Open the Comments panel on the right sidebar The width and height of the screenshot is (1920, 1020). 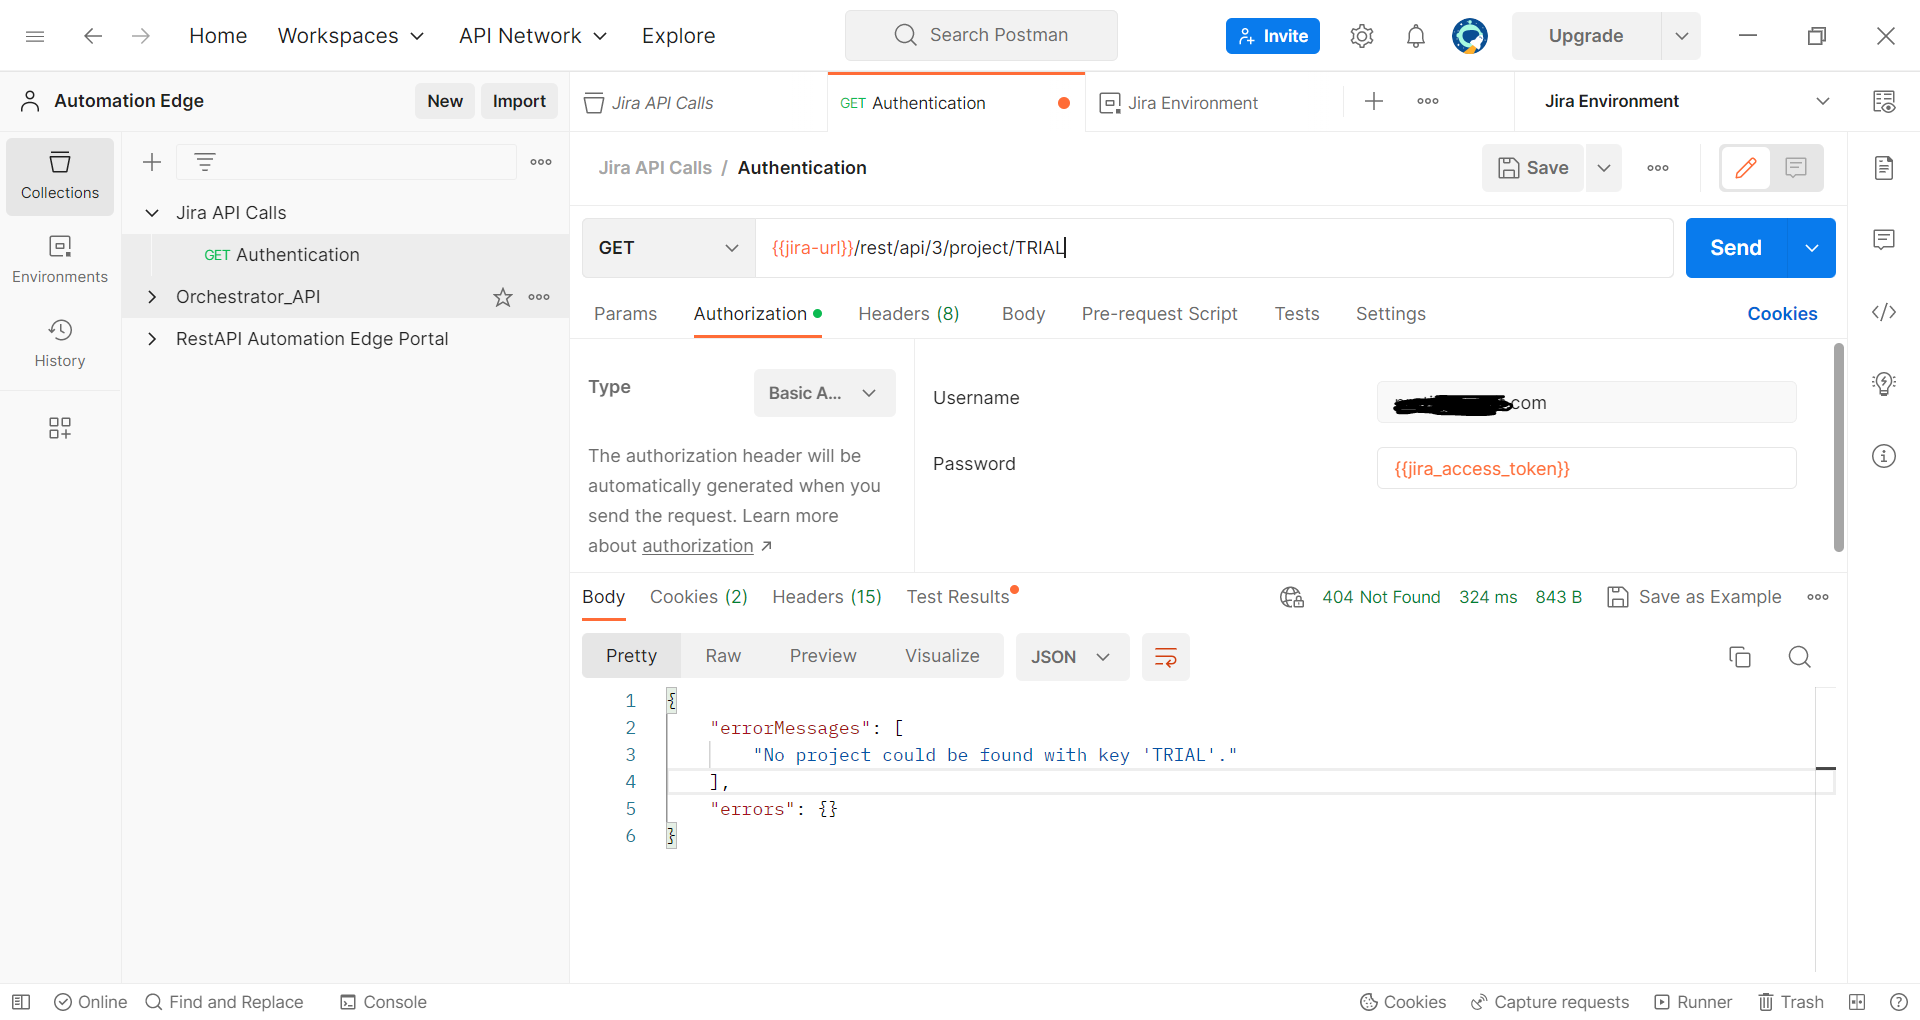click(1884, 240)
